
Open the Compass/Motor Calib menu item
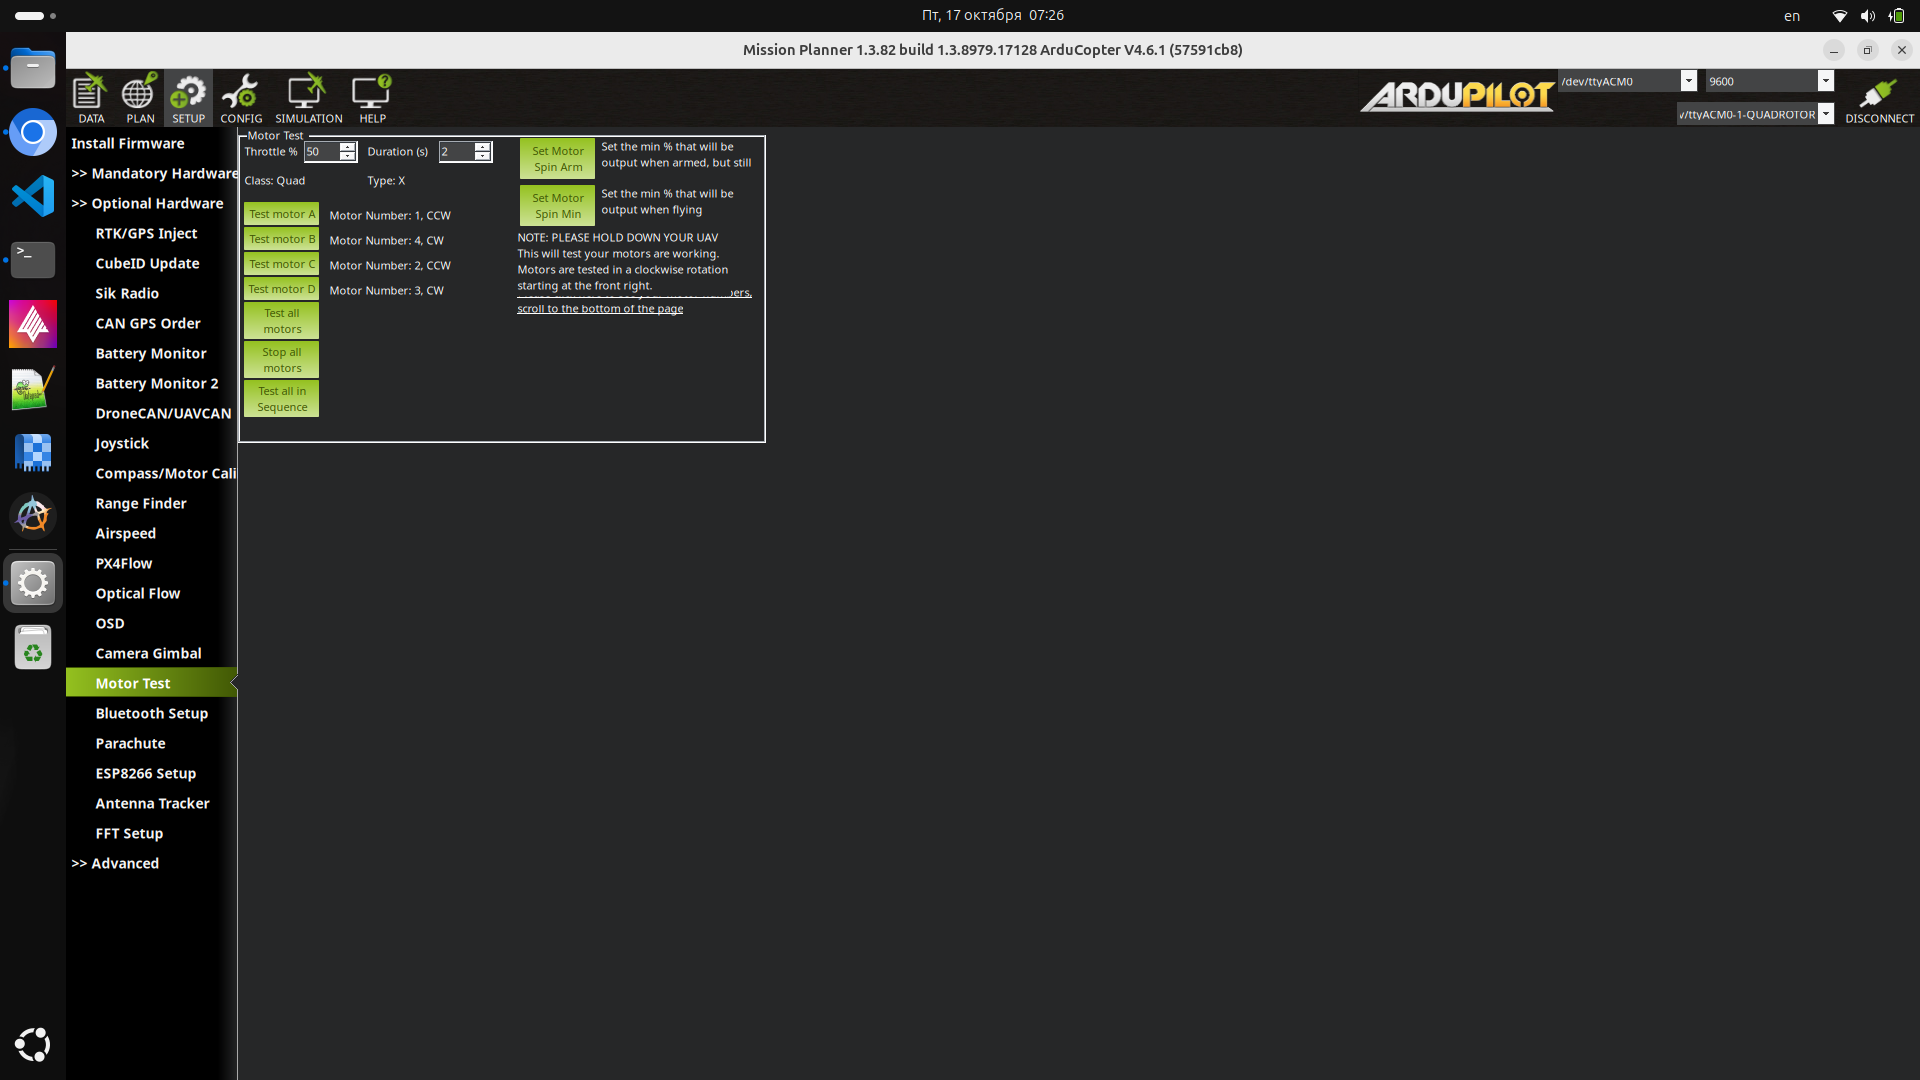click(x=165, y=473)
